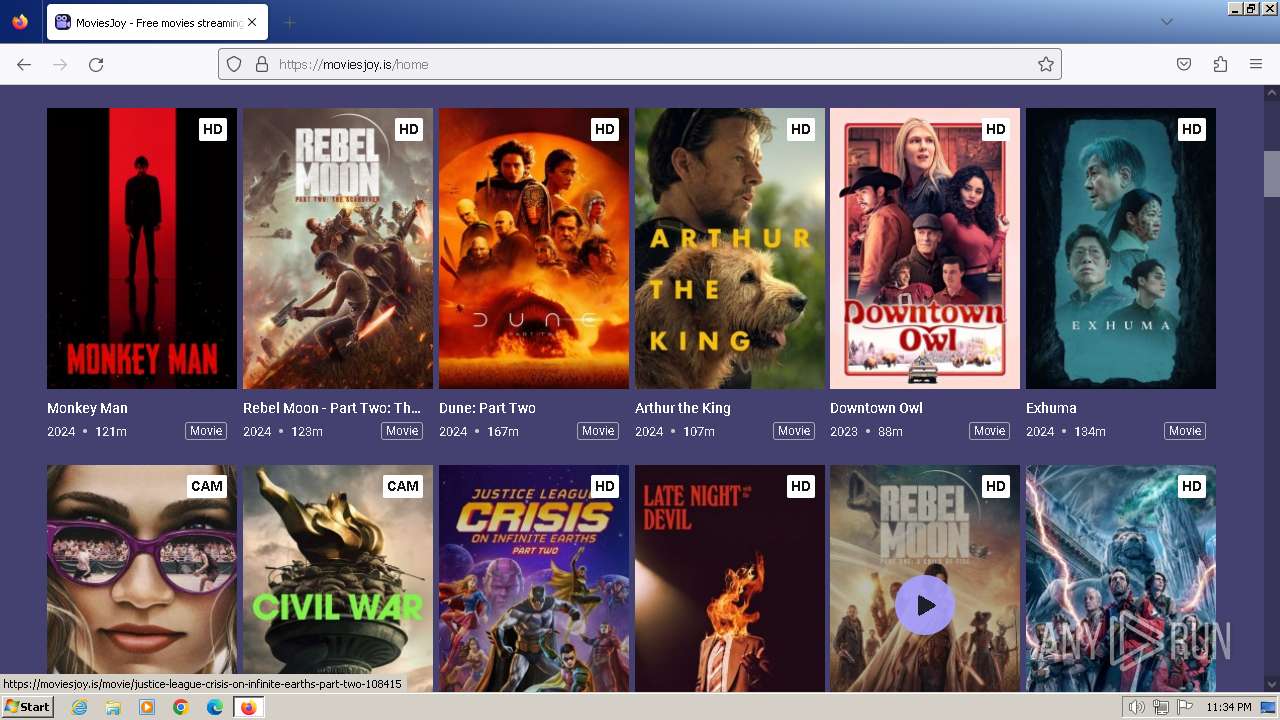Open the Downtown Owl poster
The width and height of the screenshot is (1280, 720).
925,248
